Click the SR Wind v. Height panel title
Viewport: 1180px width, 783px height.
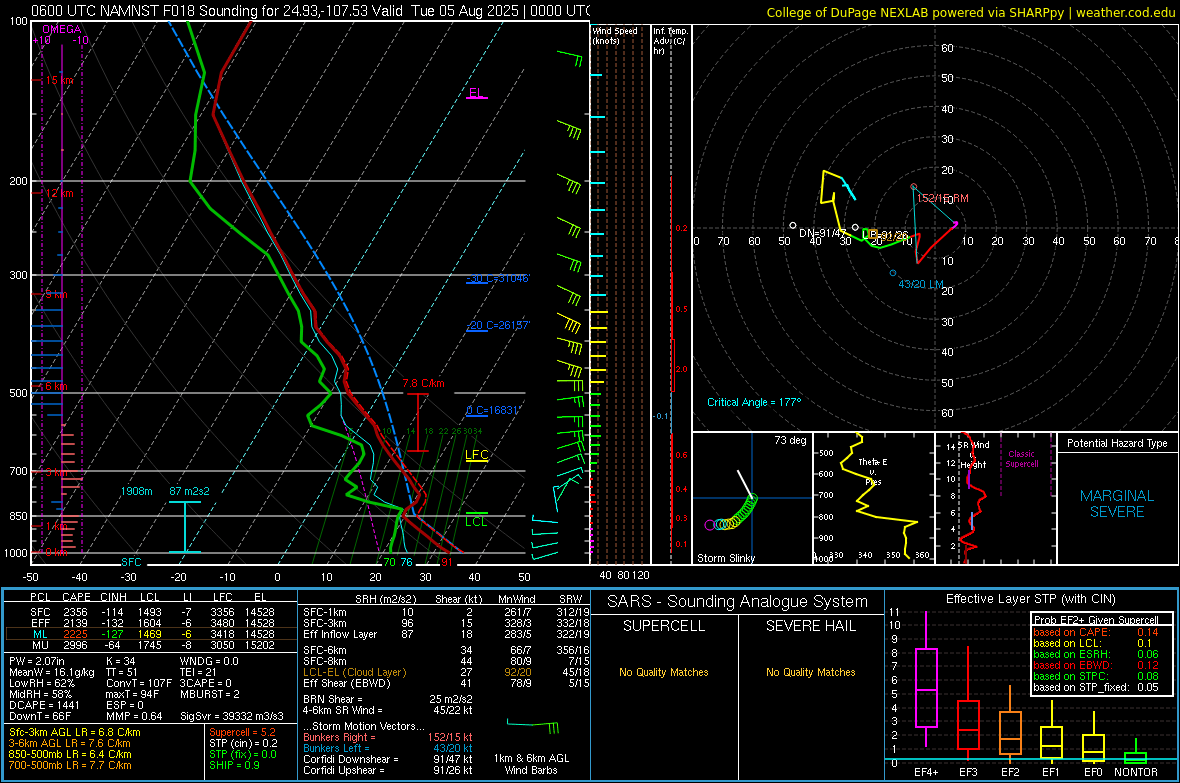(974, 455)
